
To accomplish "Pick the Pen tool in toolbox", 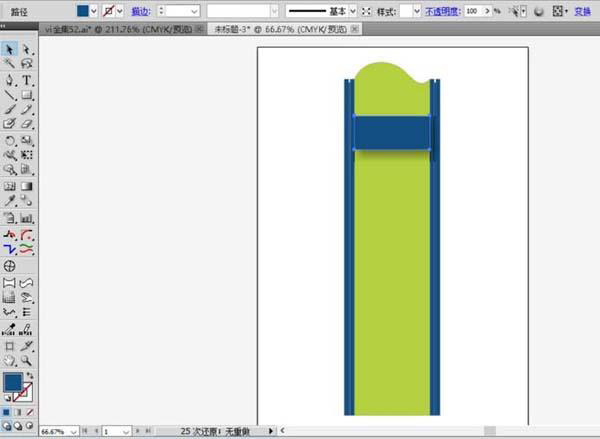I will 10,79.
